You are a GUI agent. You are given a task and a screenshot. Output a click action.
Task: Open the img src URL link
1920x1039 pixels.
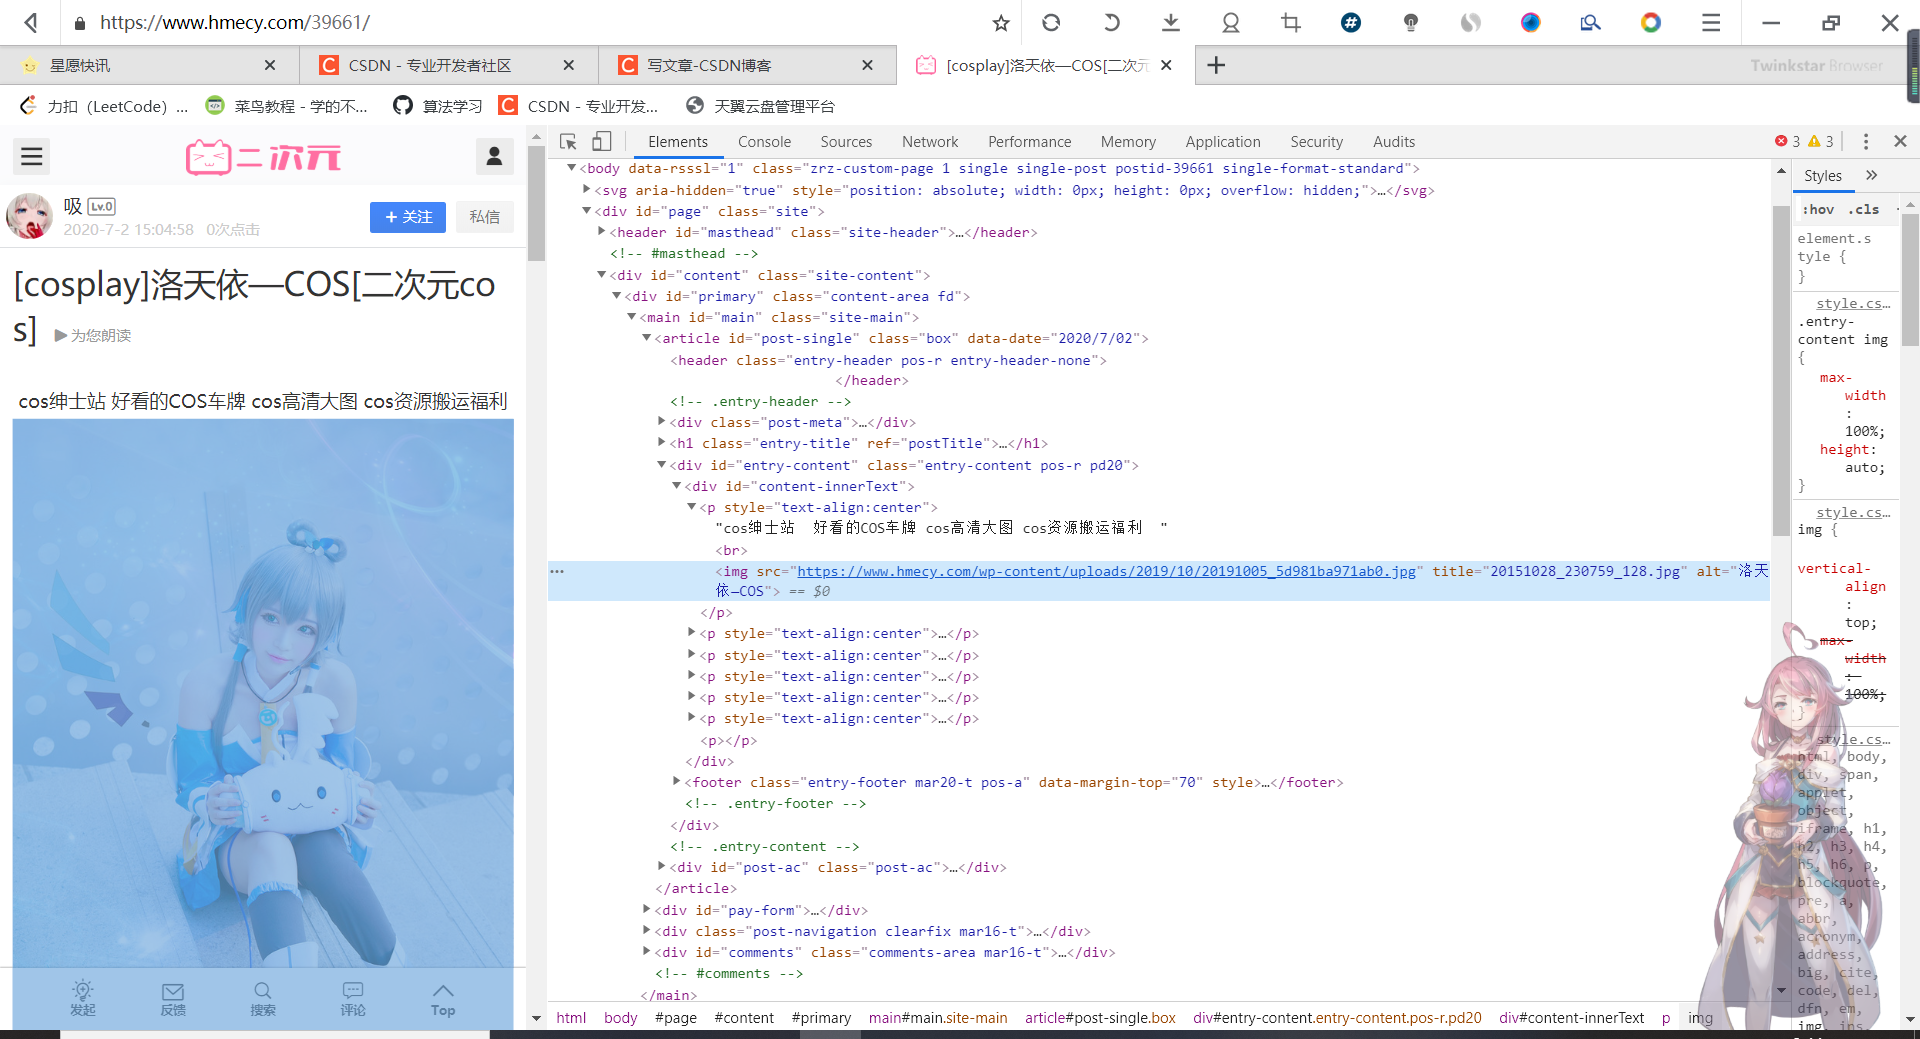pyautogui.click(x=1106, y=571)
